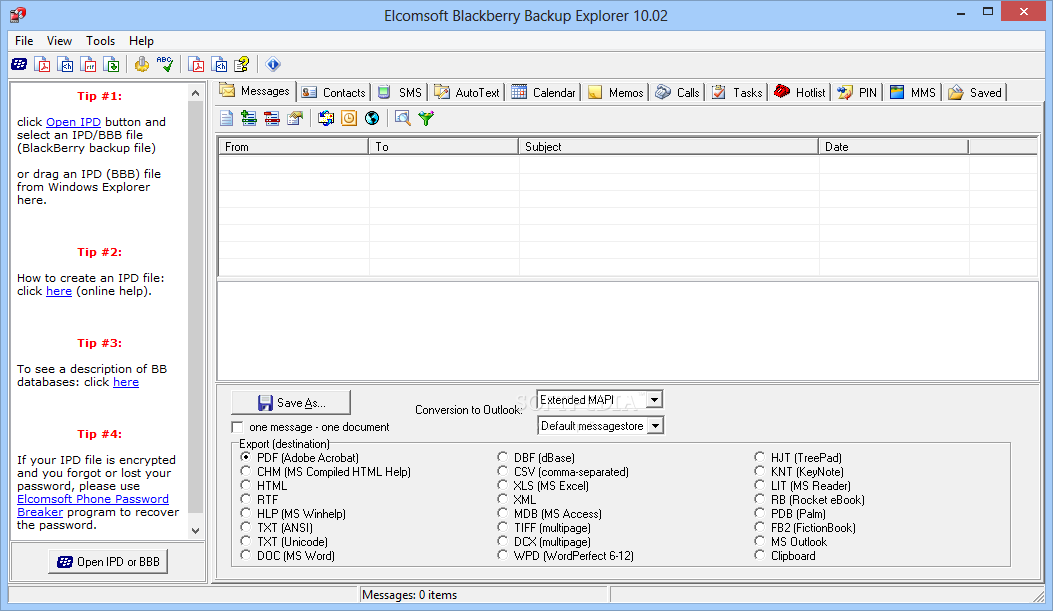Viewport: 1053px width, 611px height.
Task: Click the Save As... button
Action: point(291,402)
